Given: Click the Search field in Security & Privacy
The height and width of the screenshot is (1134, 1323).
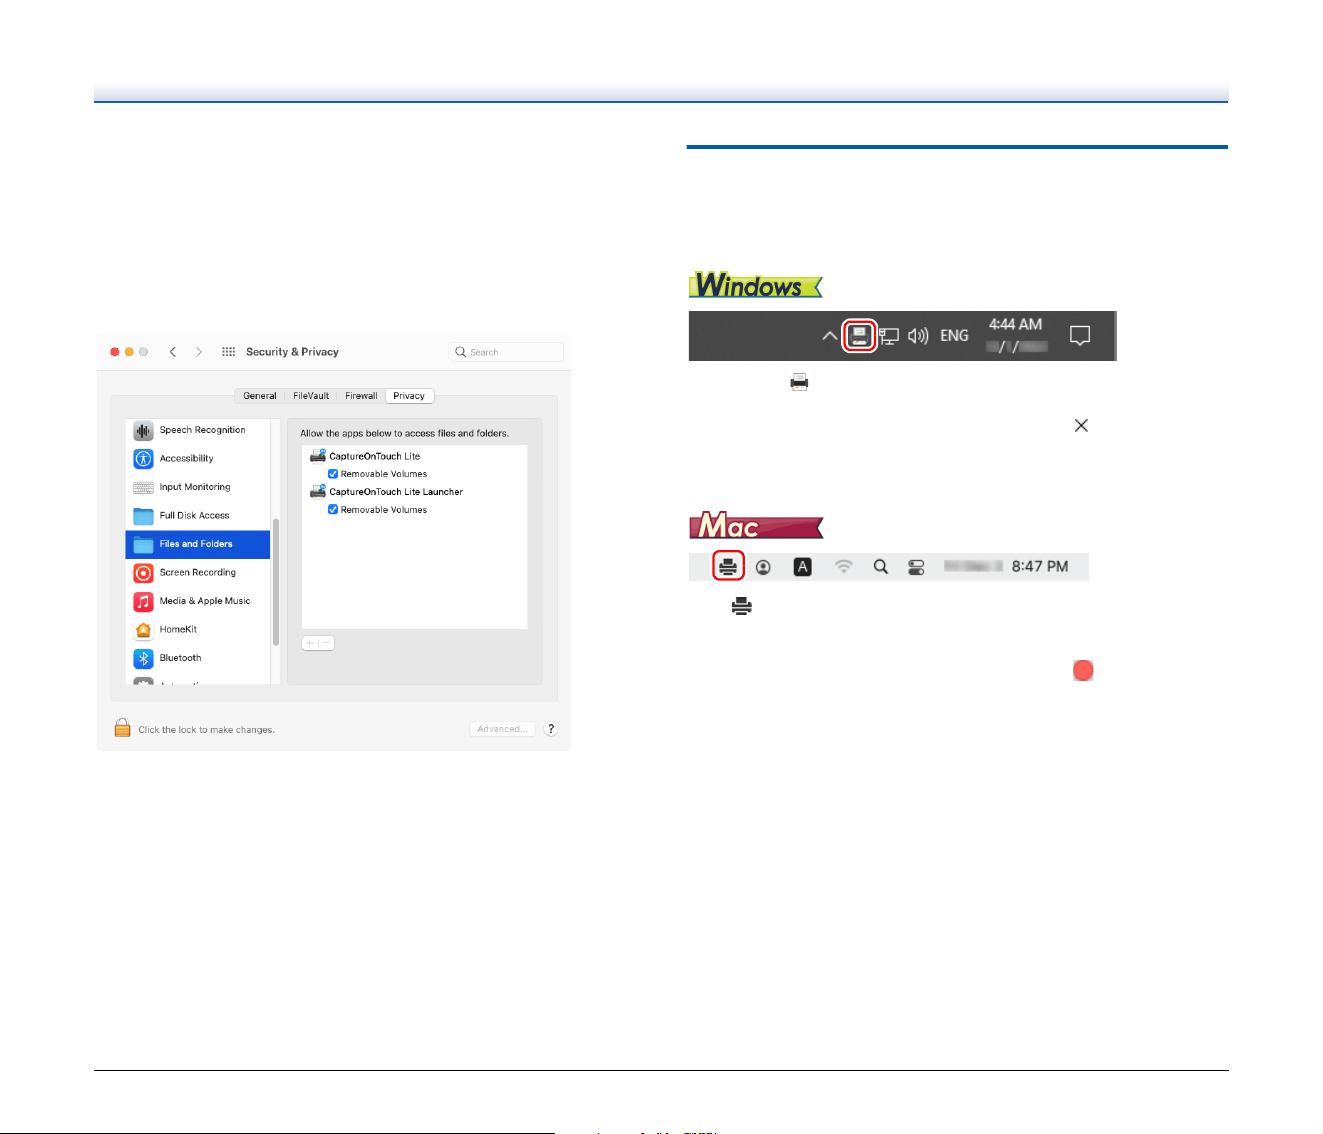Looking at the screenshot, I should pos(506,352).
